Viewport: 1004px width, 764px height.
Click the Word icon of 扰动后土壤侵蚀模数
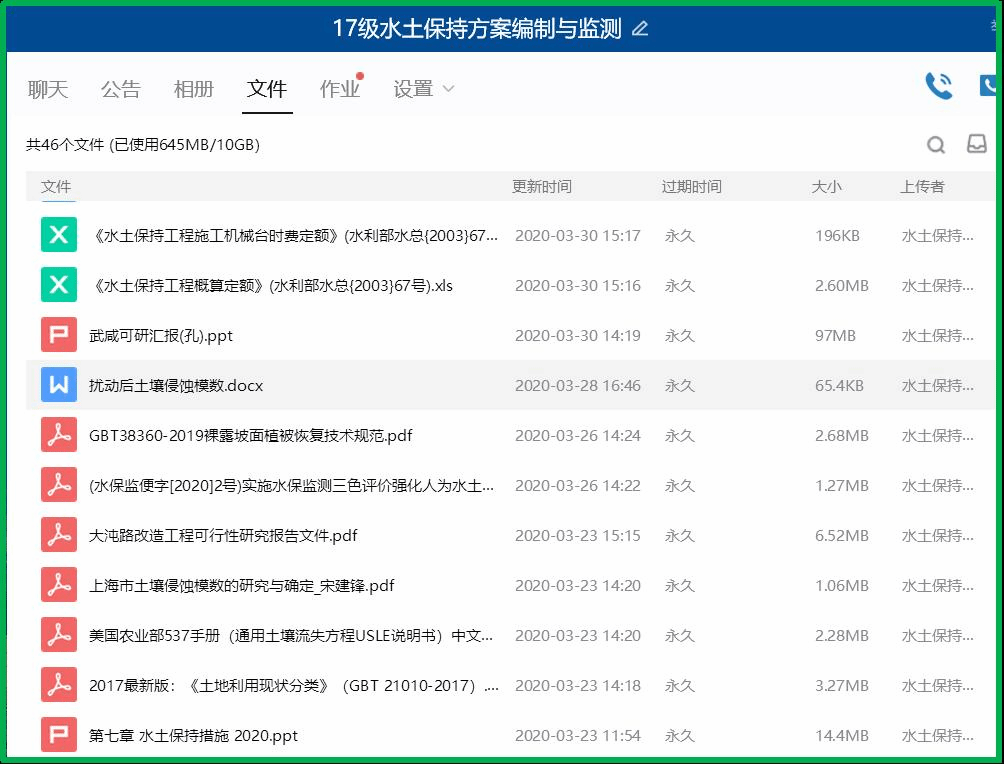[x=59, y=384]
